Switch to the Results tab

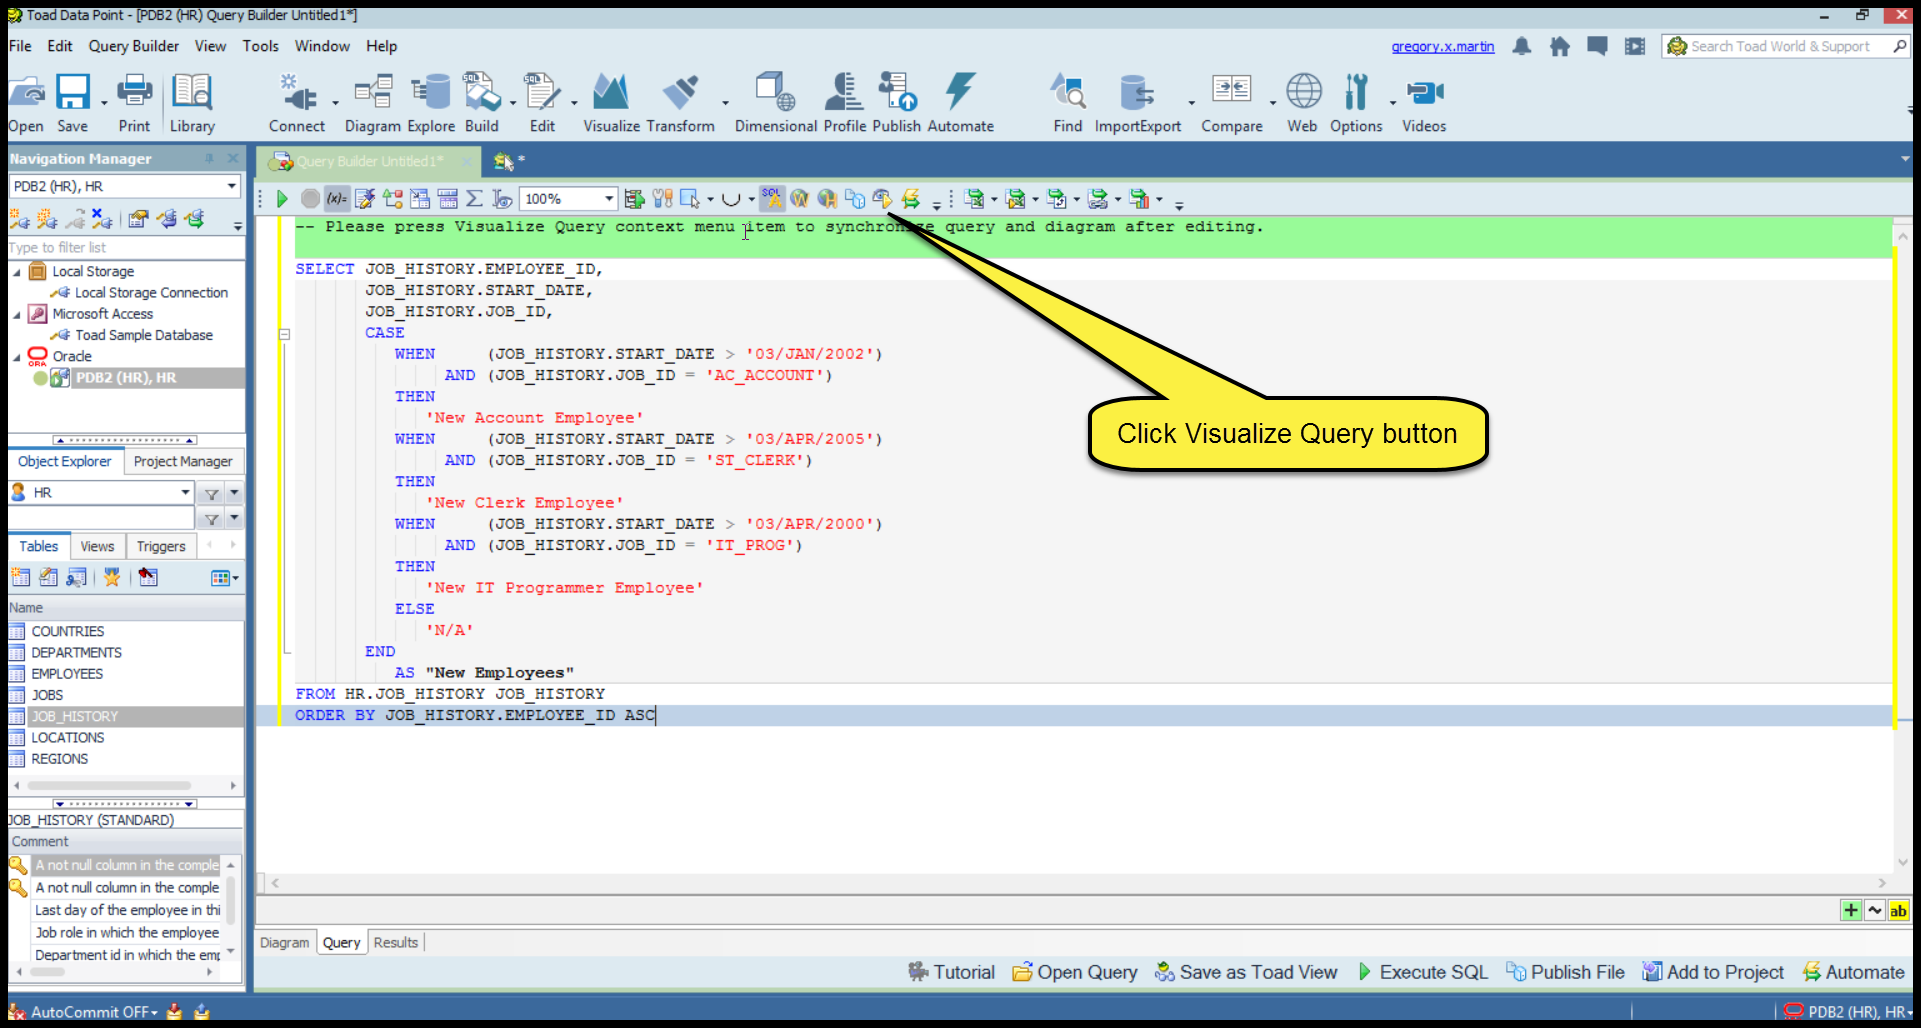[396, 942]
